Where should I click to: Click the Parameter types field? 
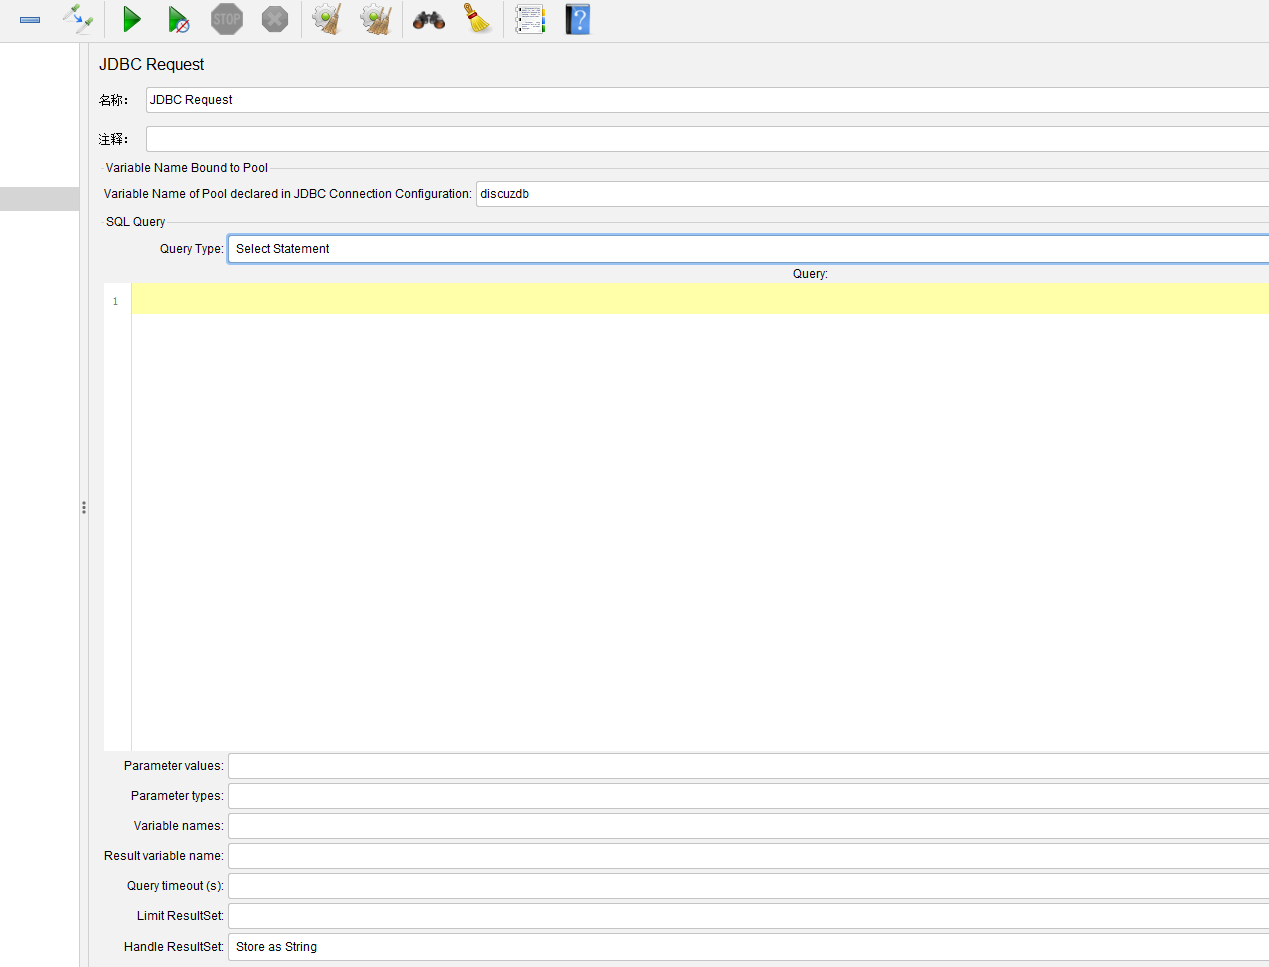(x=748, y=796)
